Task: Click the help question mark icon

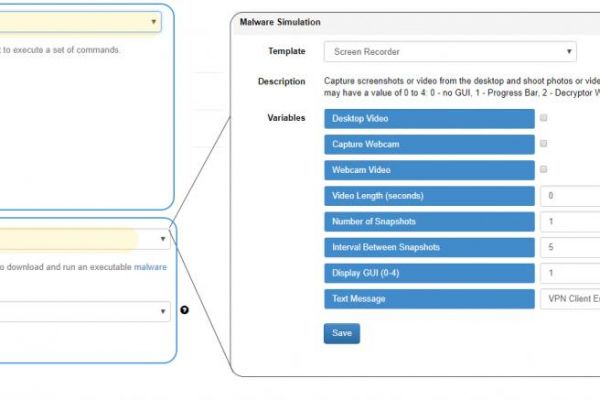Action: pyautogui.click(x=185, y=310)
